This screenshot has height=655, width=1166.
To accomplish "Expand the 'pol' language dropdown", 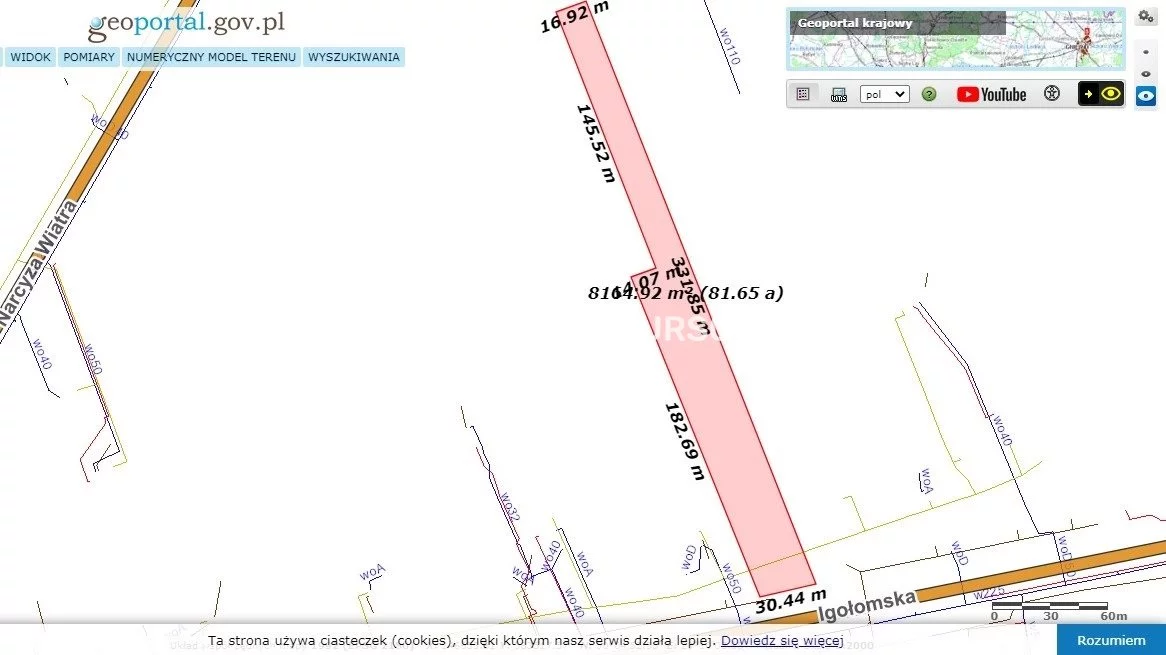I will click(884, 94).
